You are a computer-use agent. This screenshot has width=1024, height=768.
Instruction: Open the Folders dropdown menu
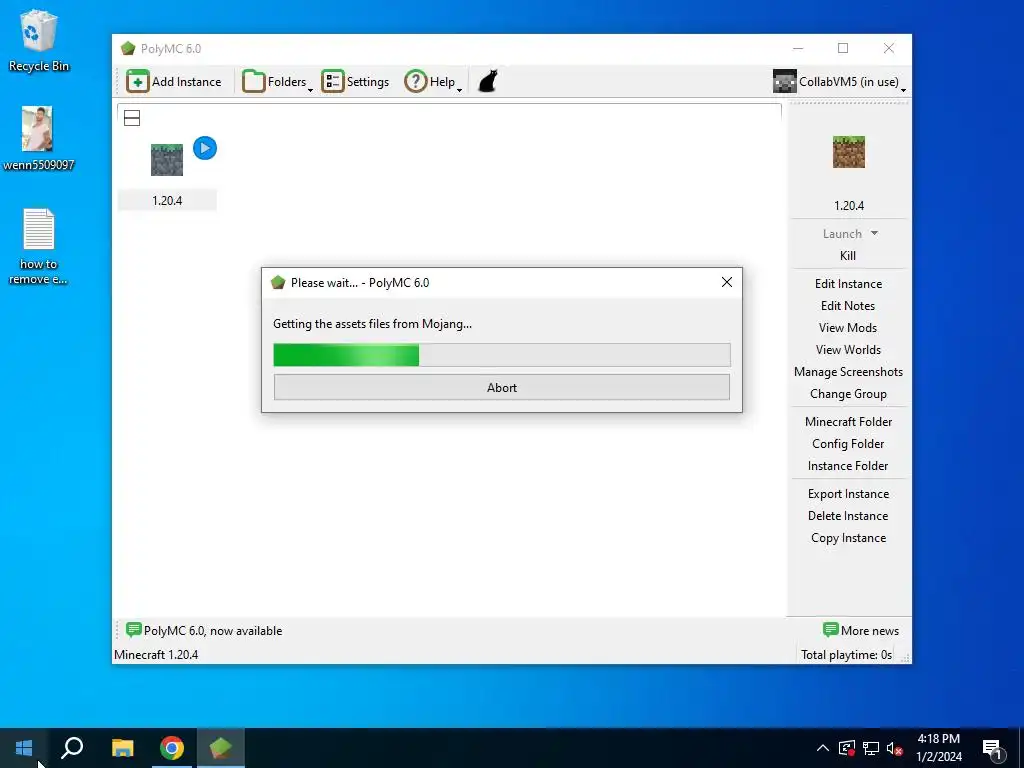click(x=277, y=82)
